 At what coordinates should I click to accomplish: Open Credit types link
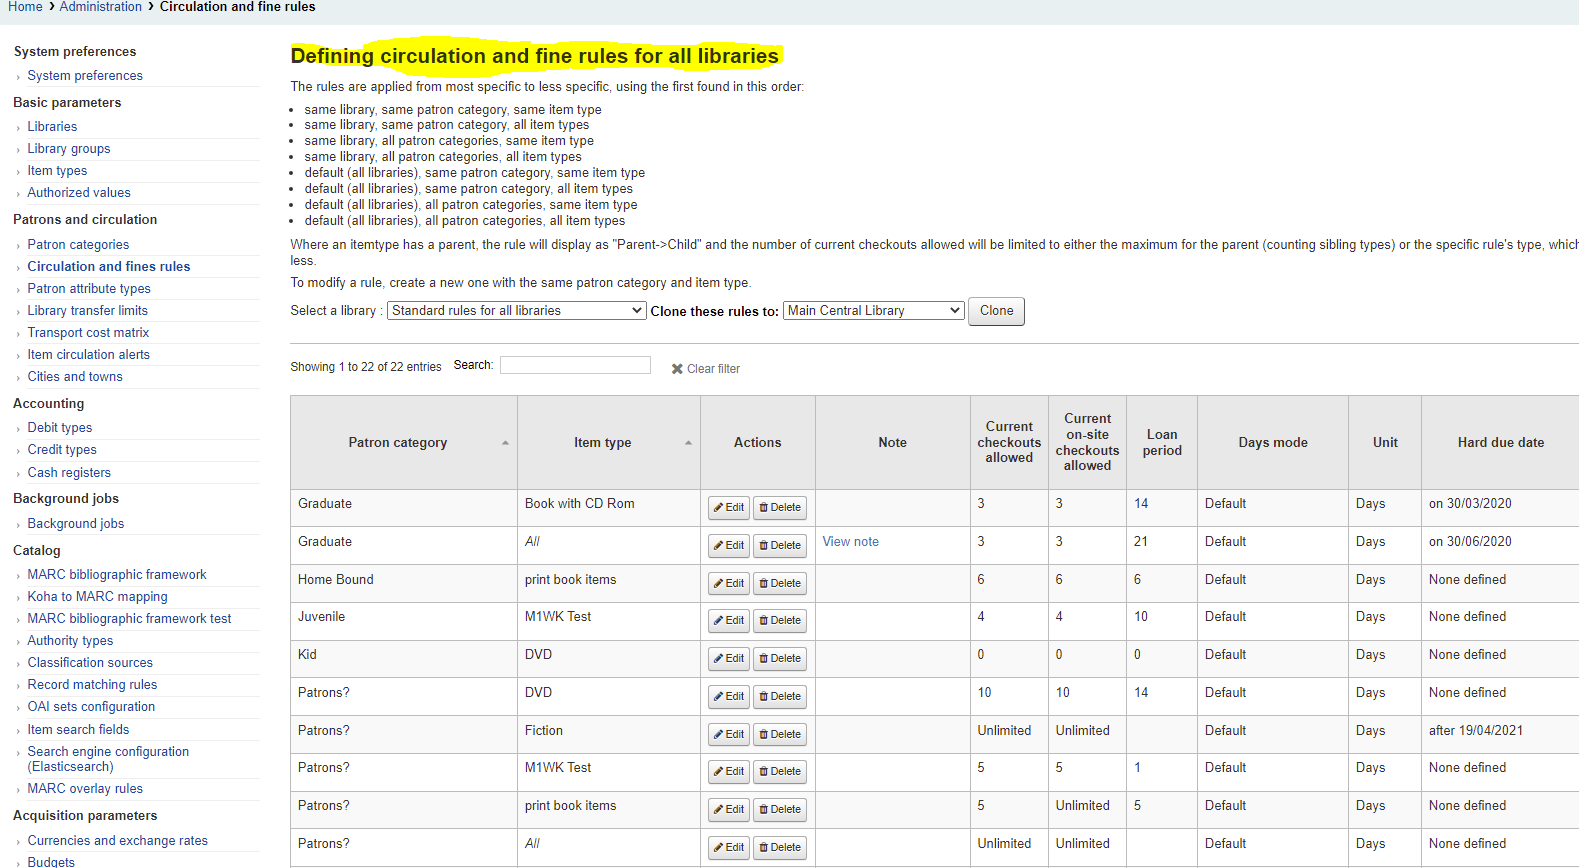[62, 450]
